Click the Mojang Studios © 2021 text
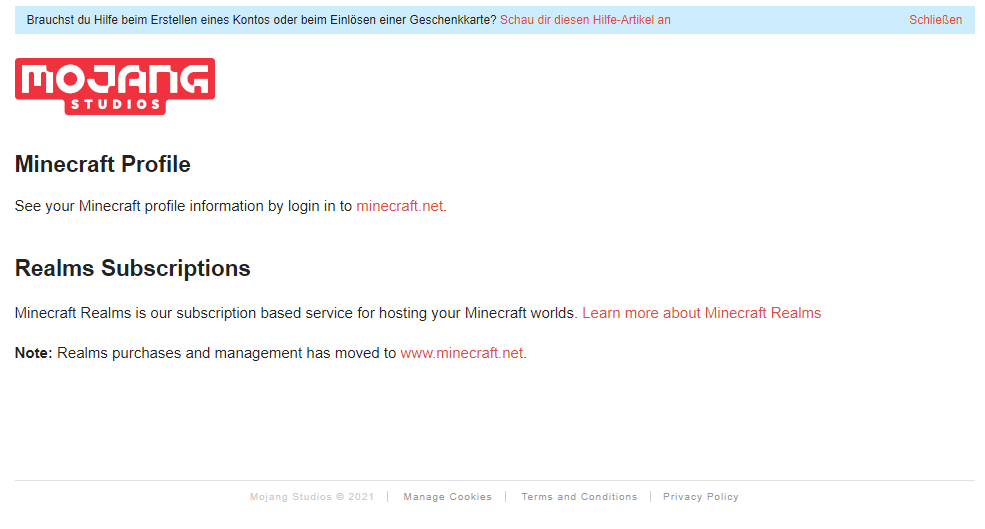Viewport: 985px width, 529px height. [312, 497]
